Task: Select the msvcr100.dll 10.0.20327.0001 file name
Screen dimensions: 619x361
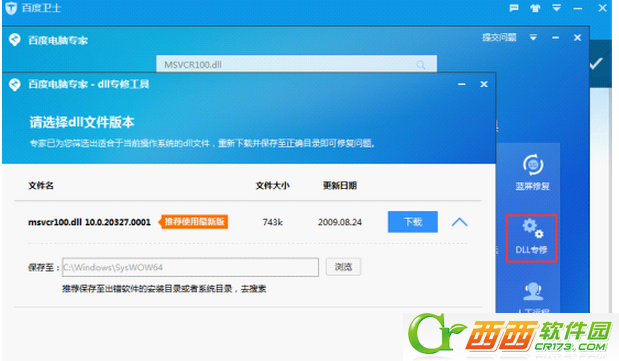Action: 89,222
